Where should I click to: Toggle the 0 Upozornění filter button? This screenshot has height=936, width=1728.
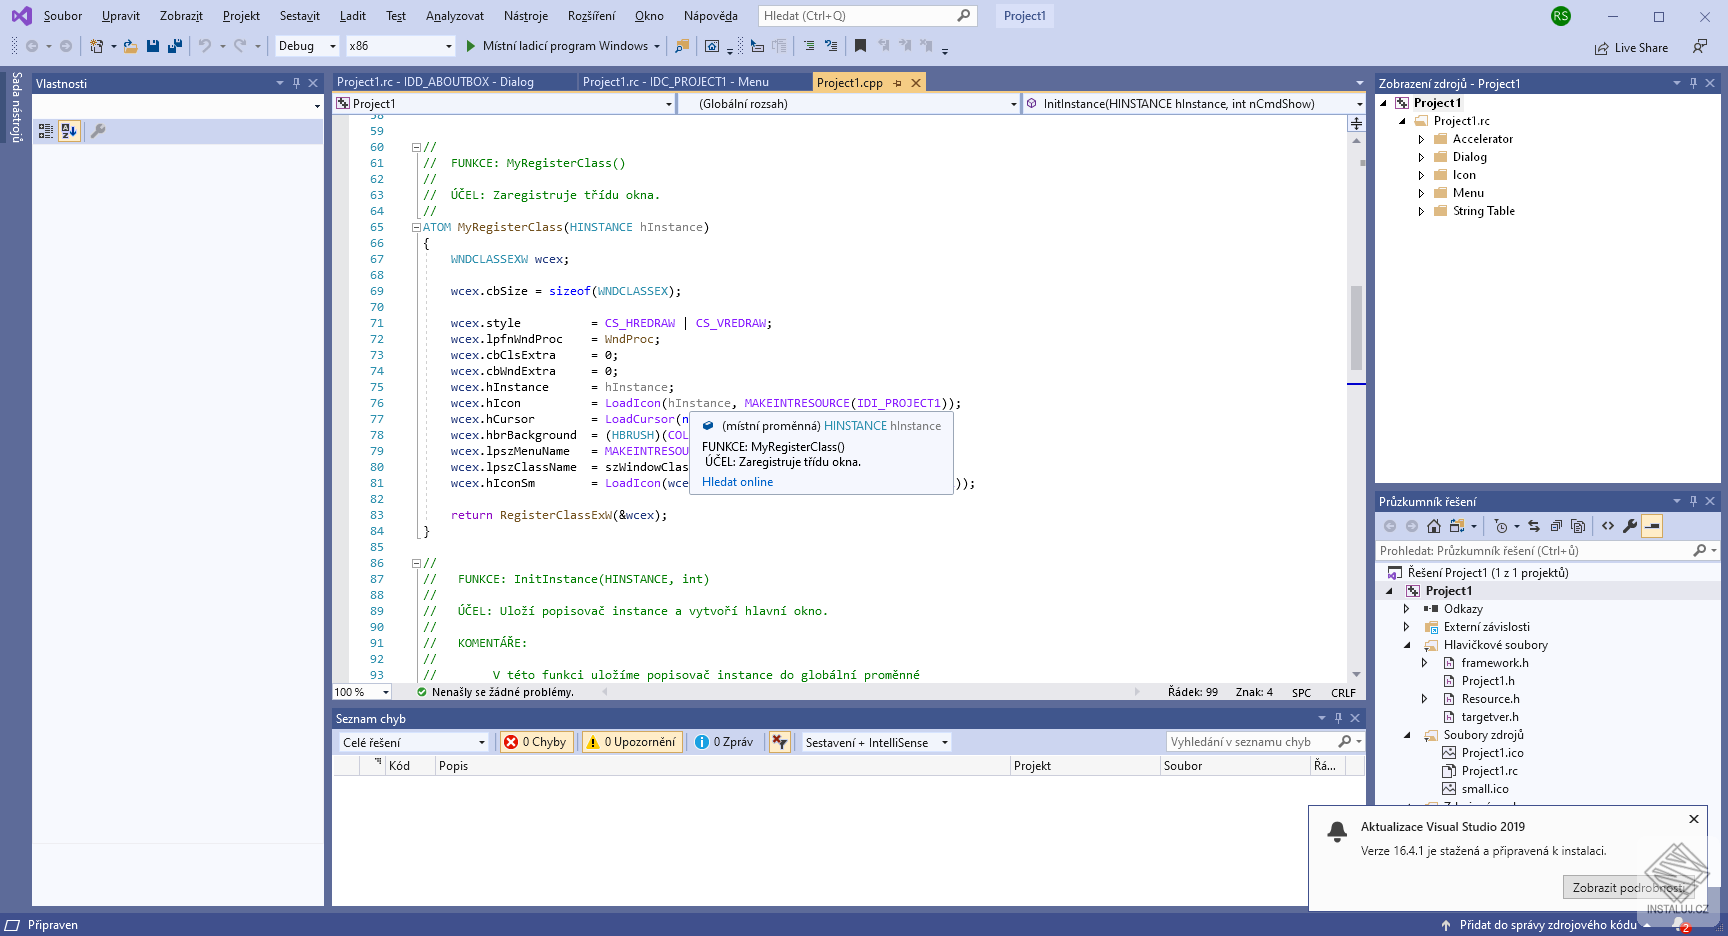coord(632,742)
